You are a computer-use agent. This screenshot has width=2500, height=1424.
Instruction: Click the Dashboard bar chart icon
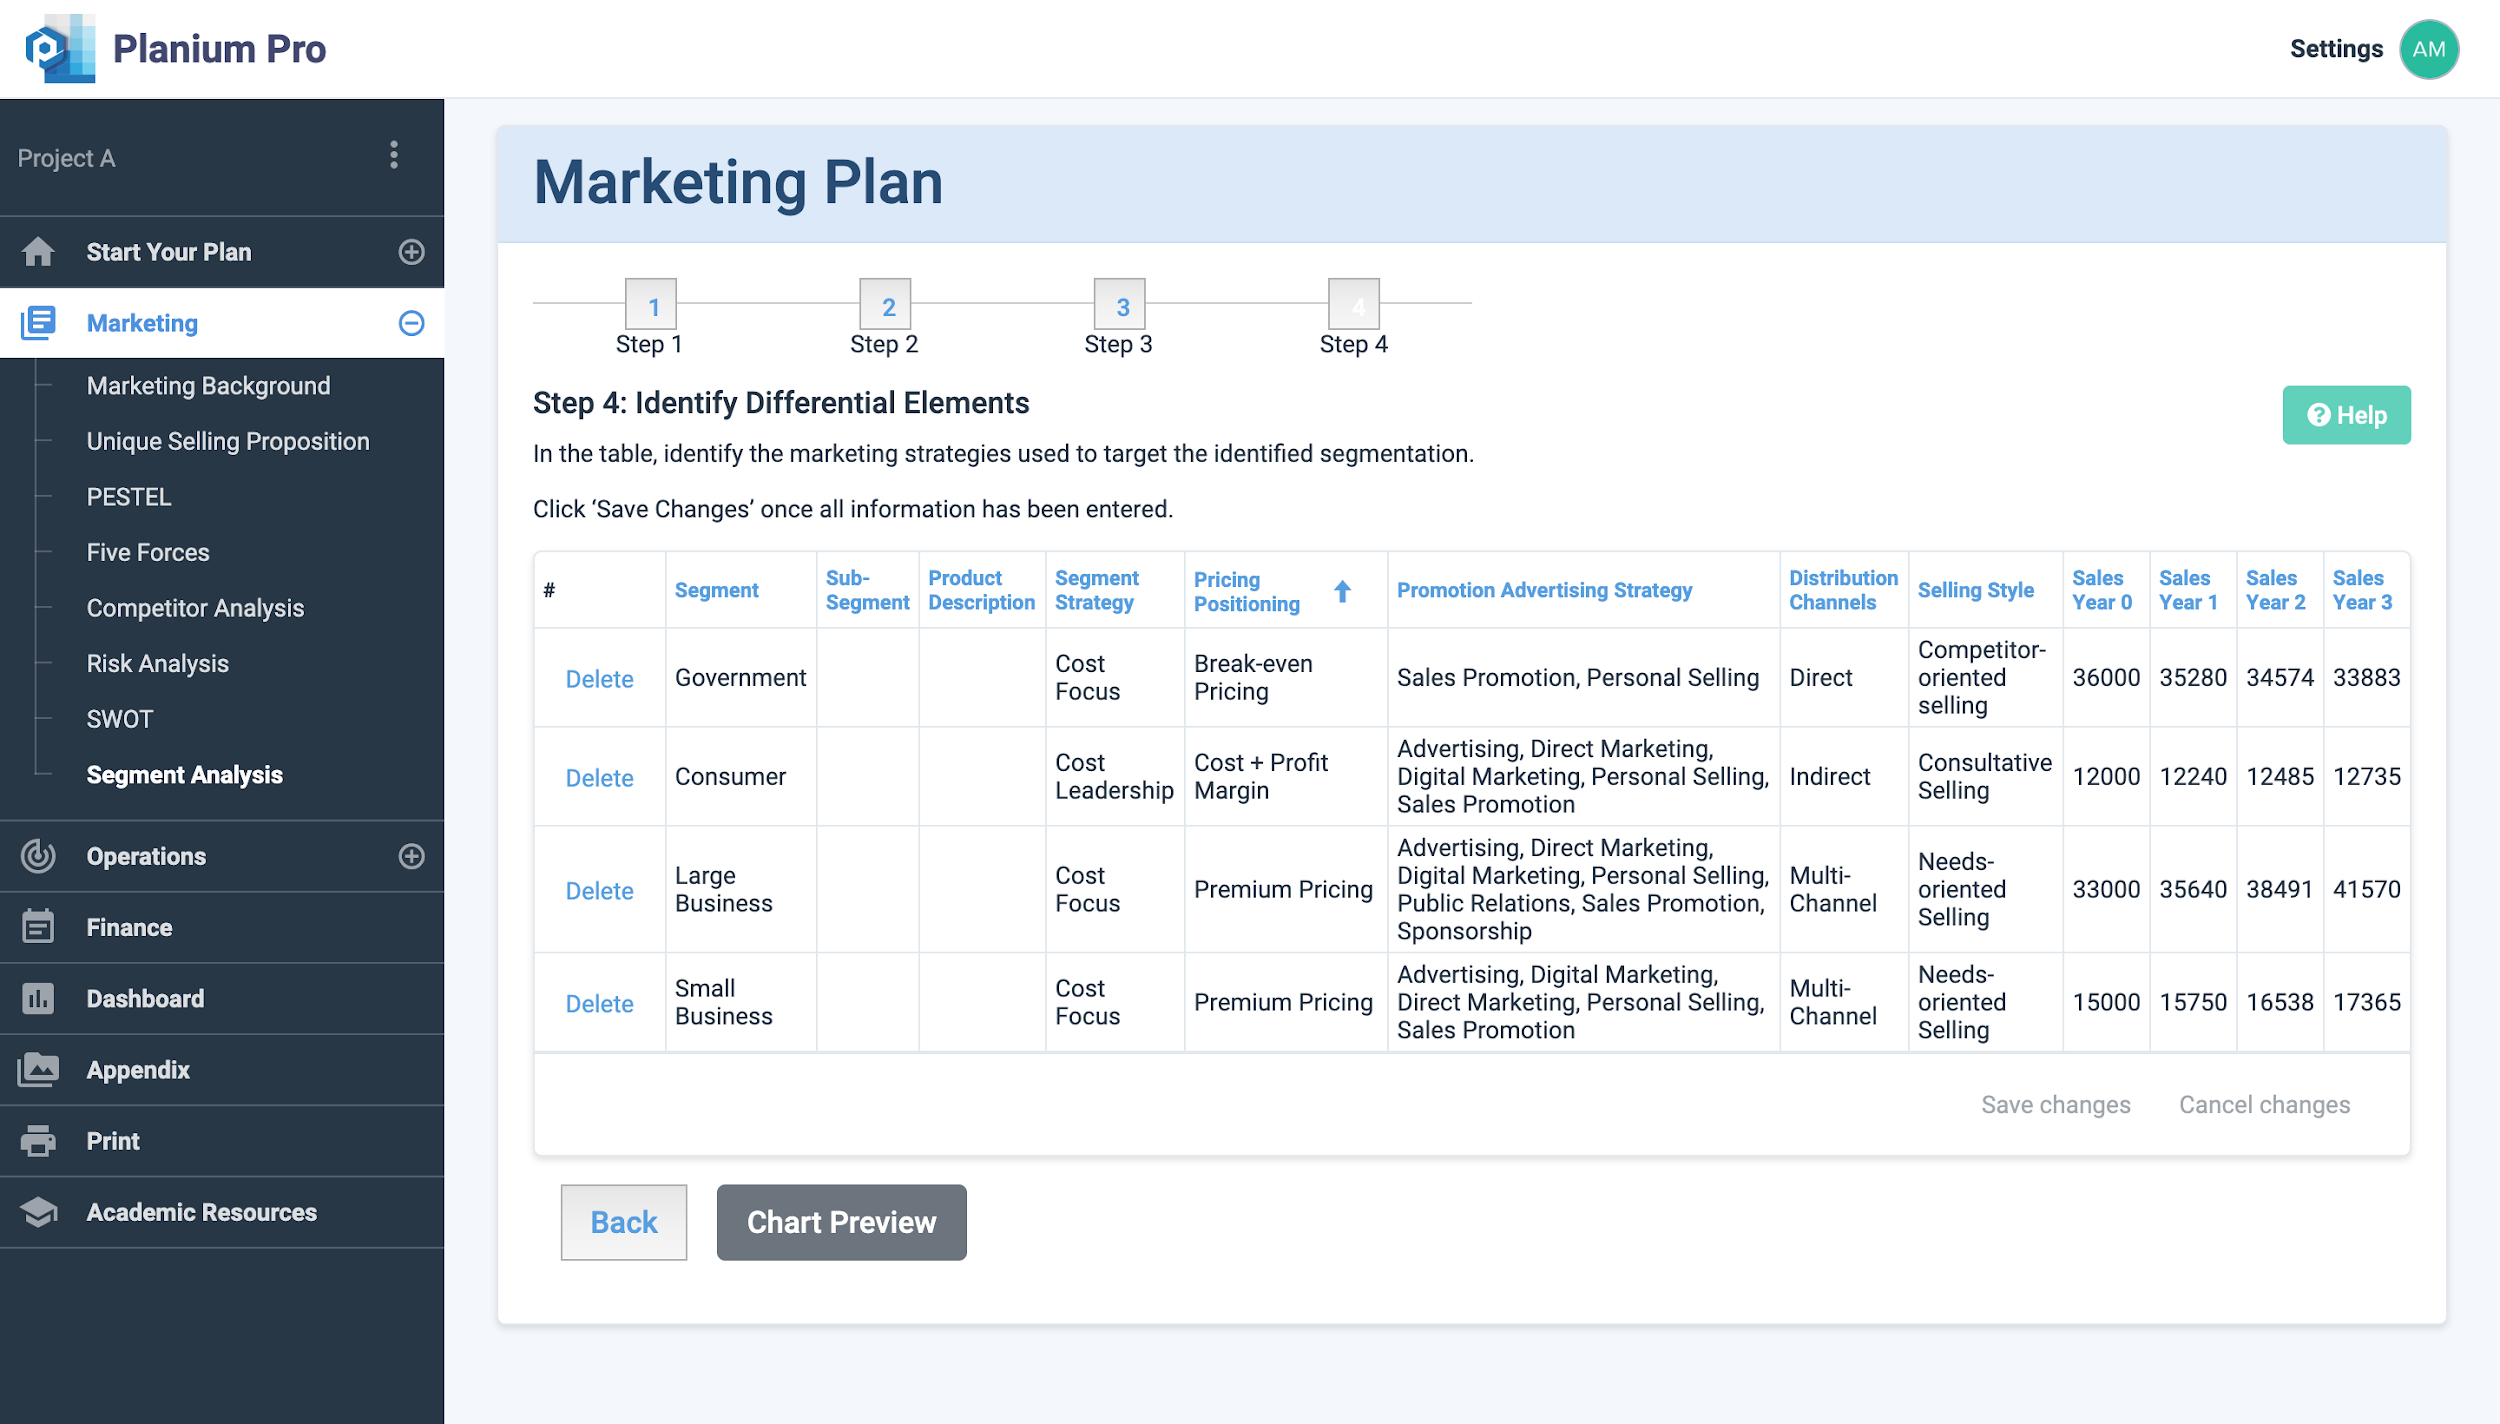coord(38,998)
